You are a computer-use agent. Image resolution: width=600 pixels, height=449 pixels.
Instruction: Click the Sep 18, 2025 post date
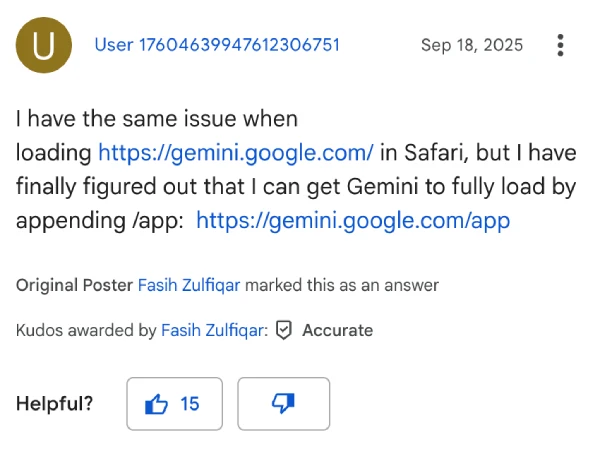click(465, 45)
